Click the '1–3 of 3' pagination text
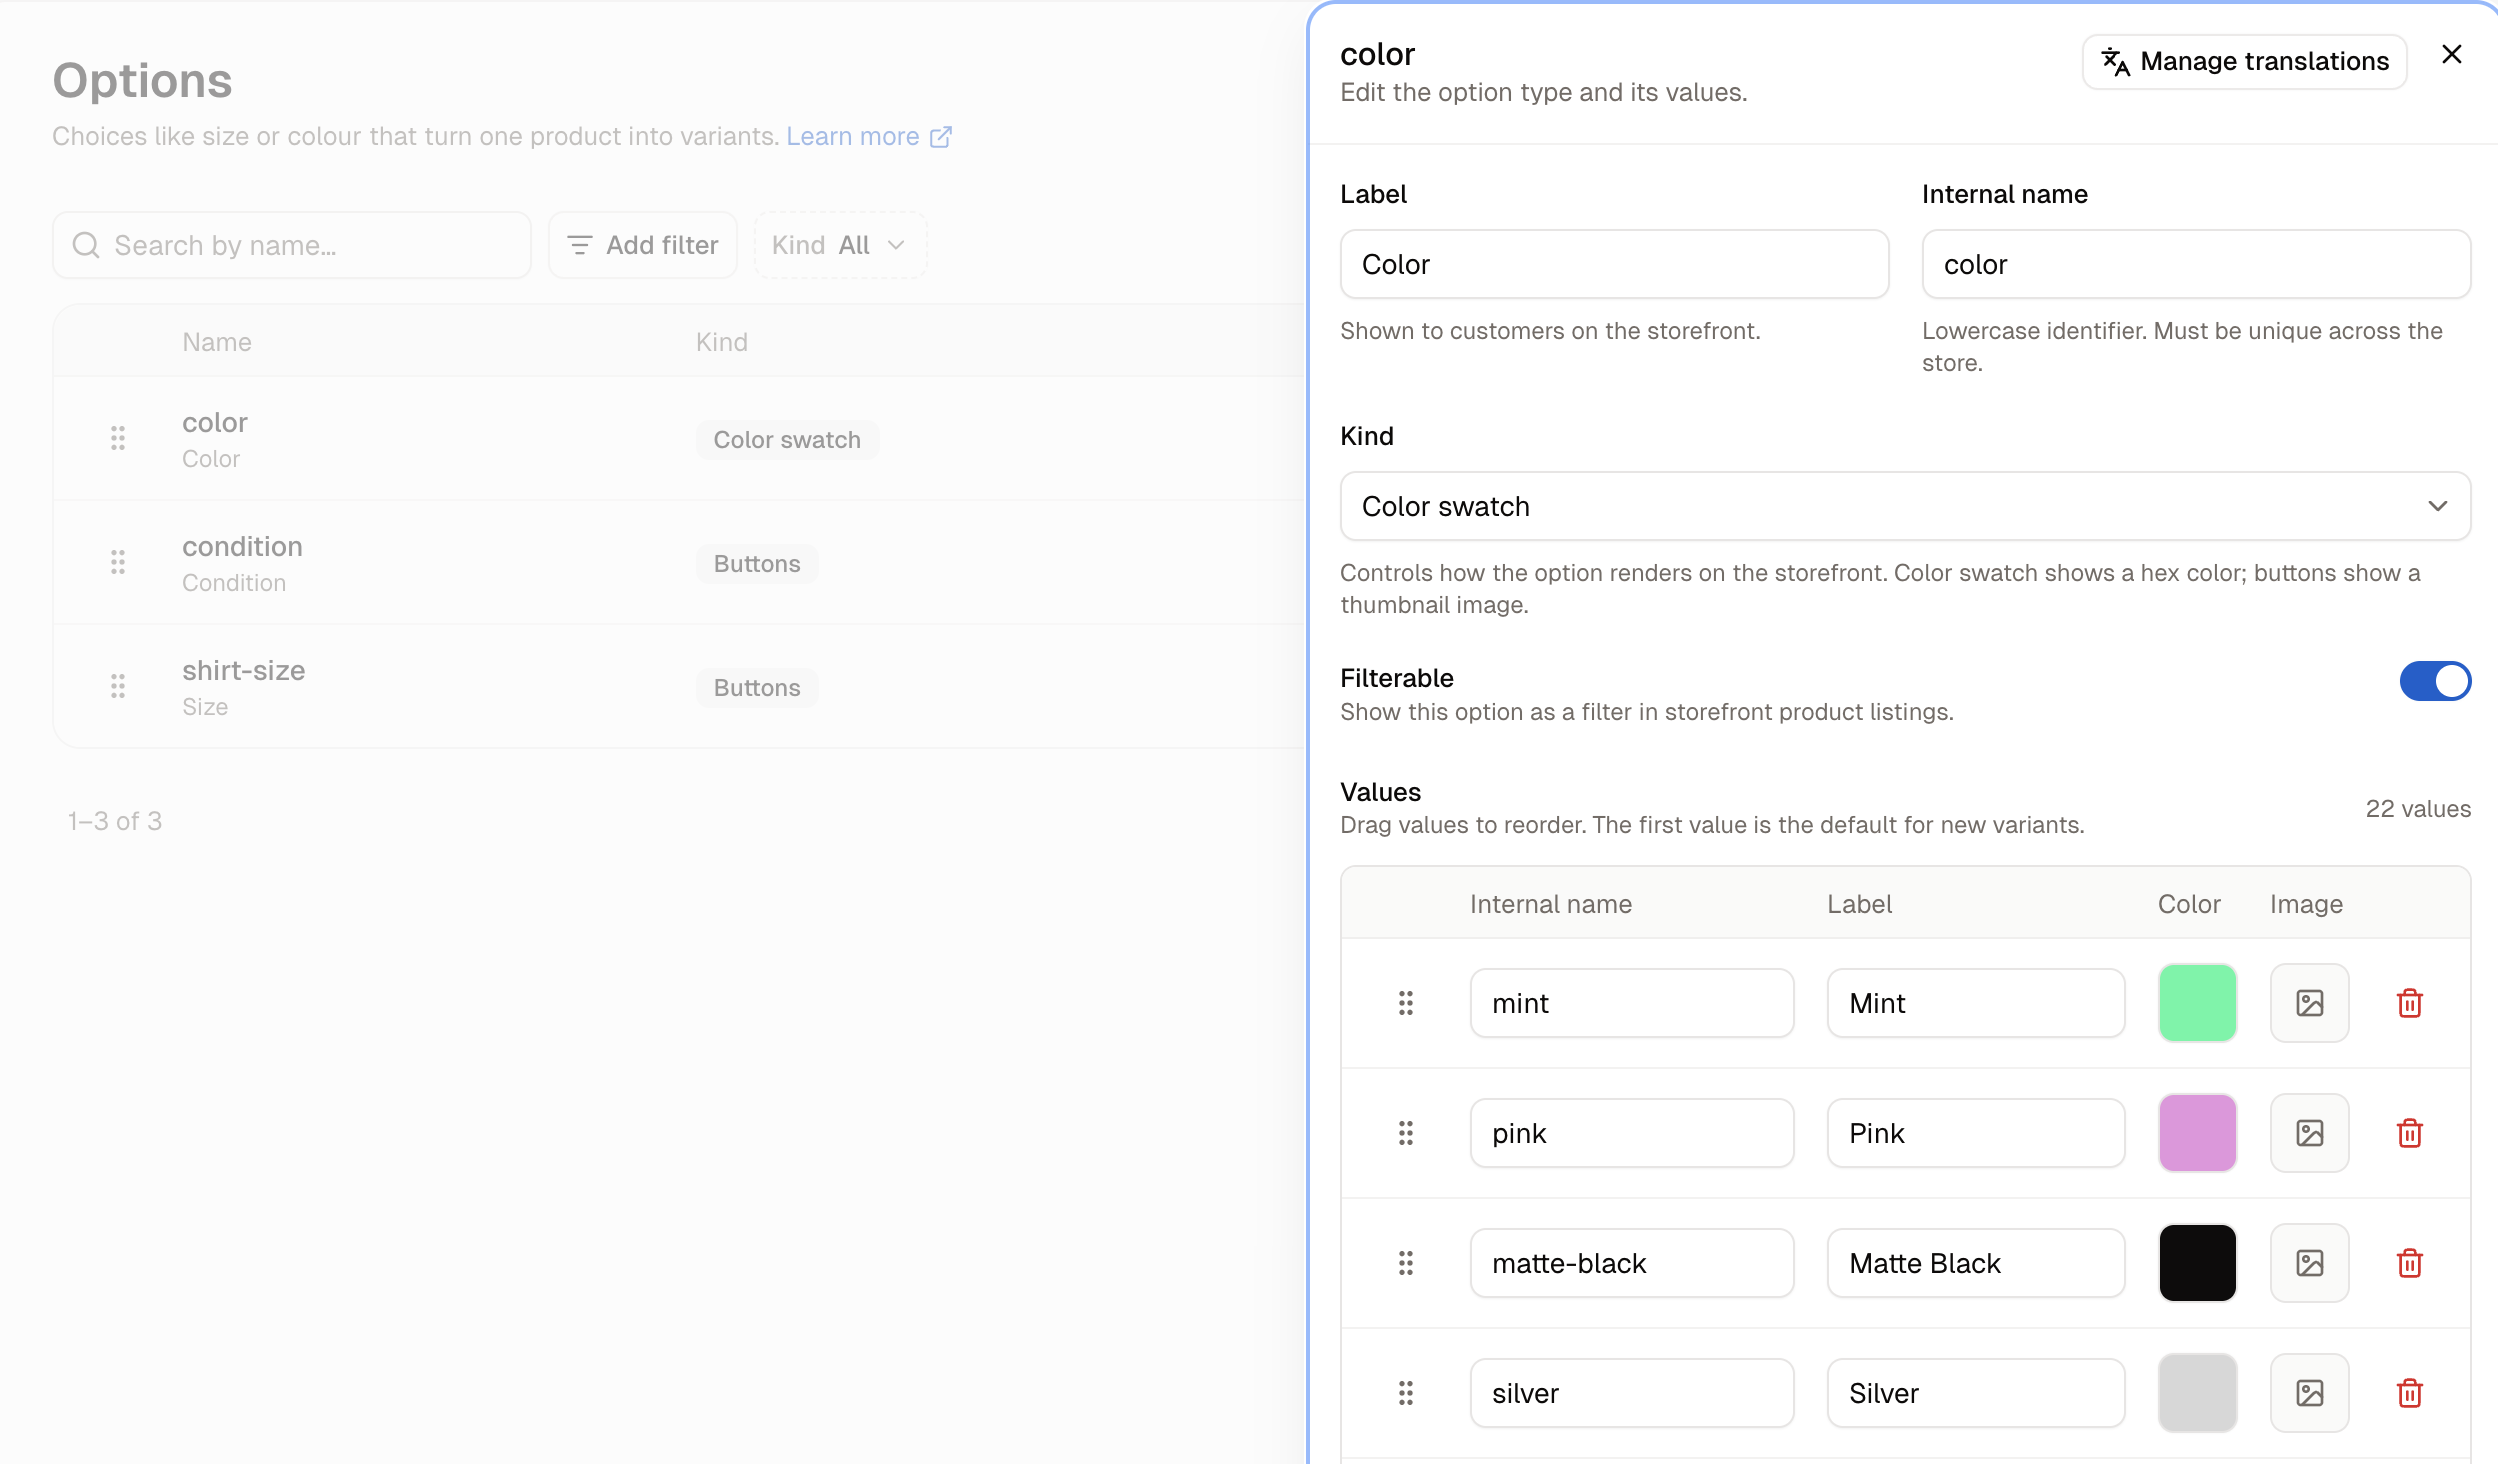Image resolution: width=2498 pixels, height=1464 pixels. coord(115,821)
